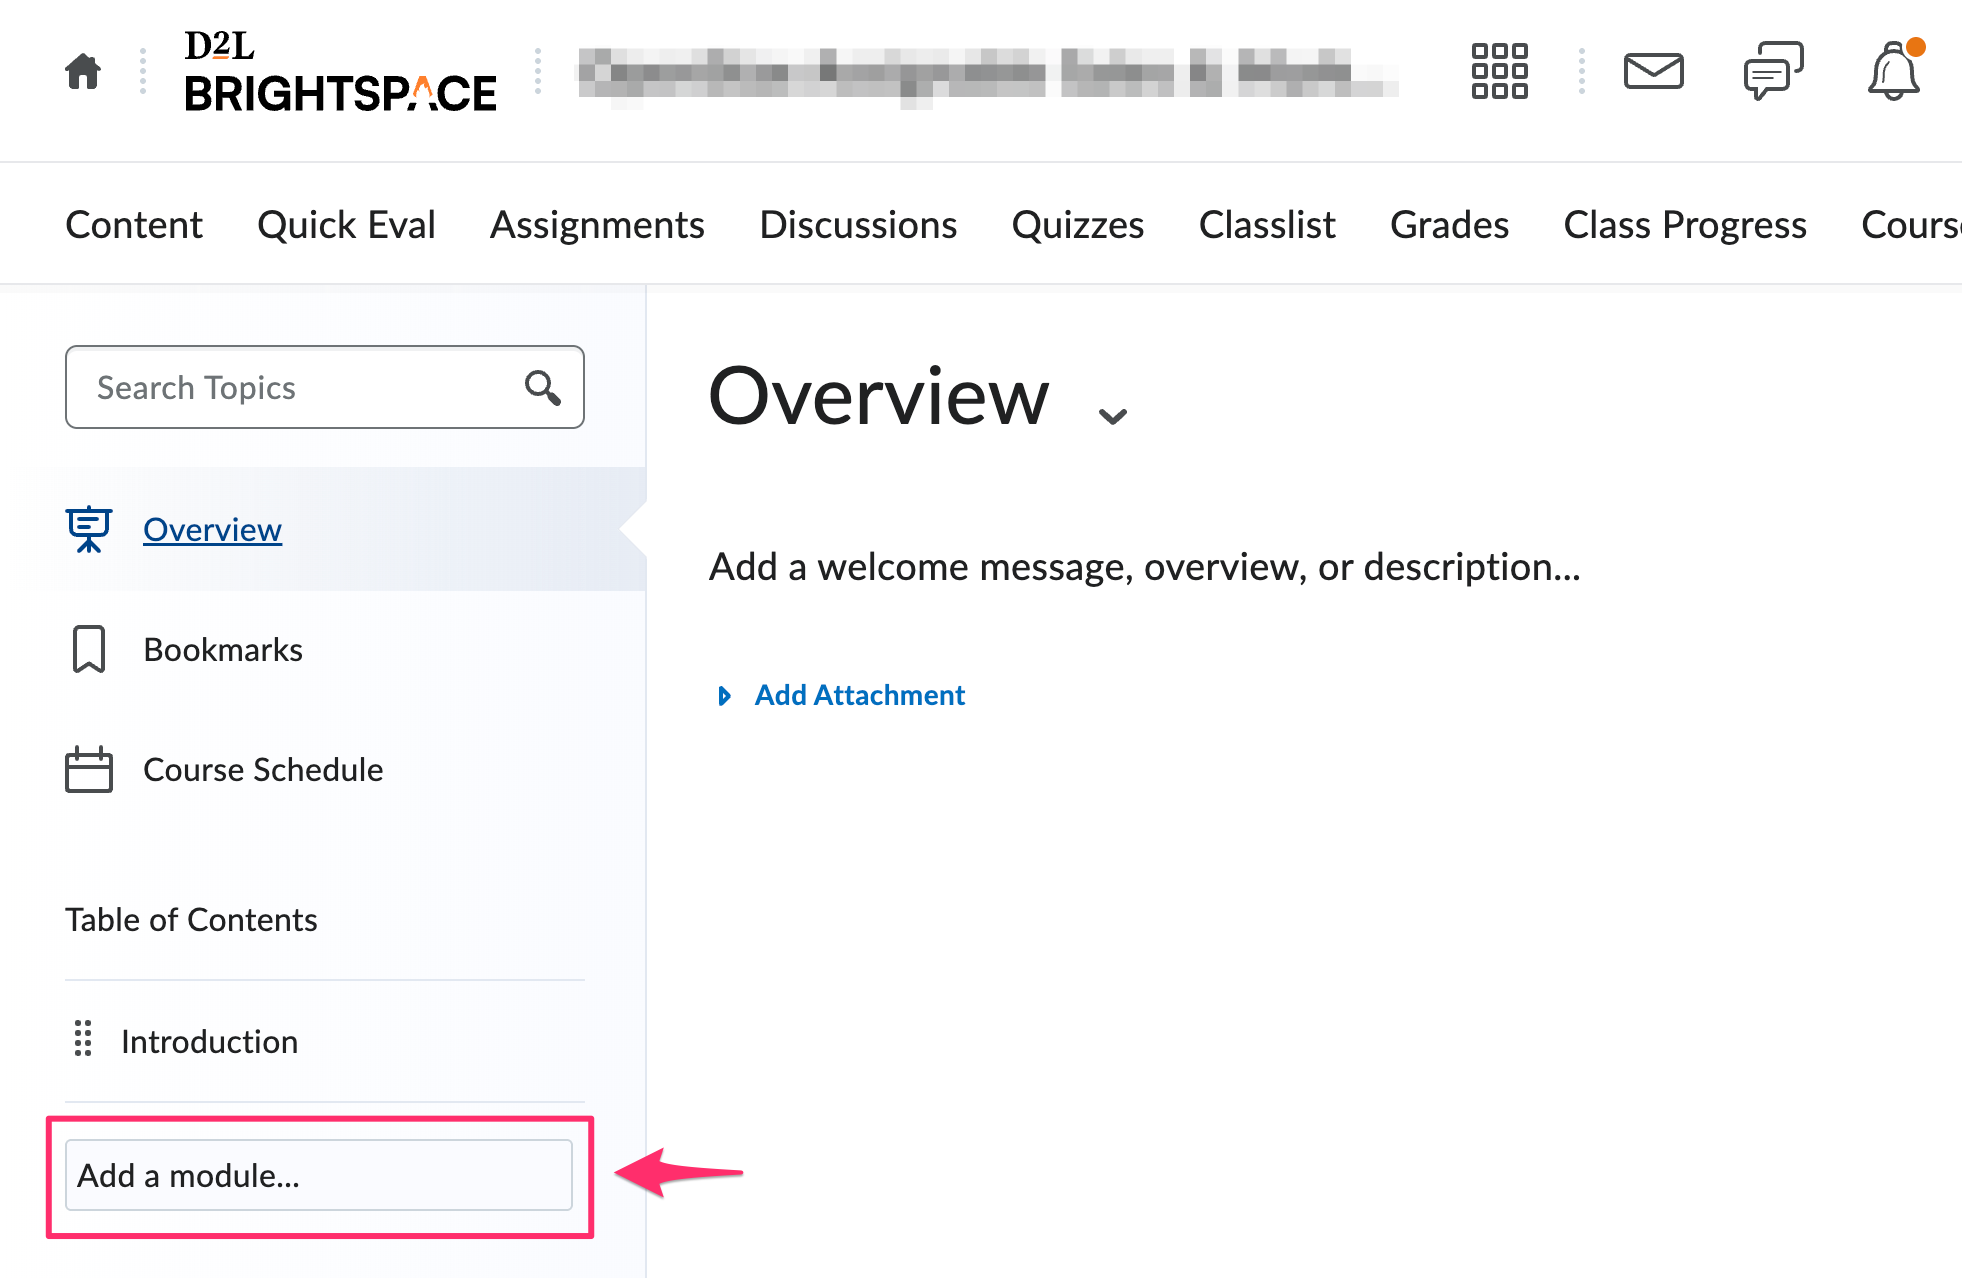Click the Overview presentation icon in sidebar
Image resolution: width=1962 pixels, height=1278 pixels.
point(88,529)
